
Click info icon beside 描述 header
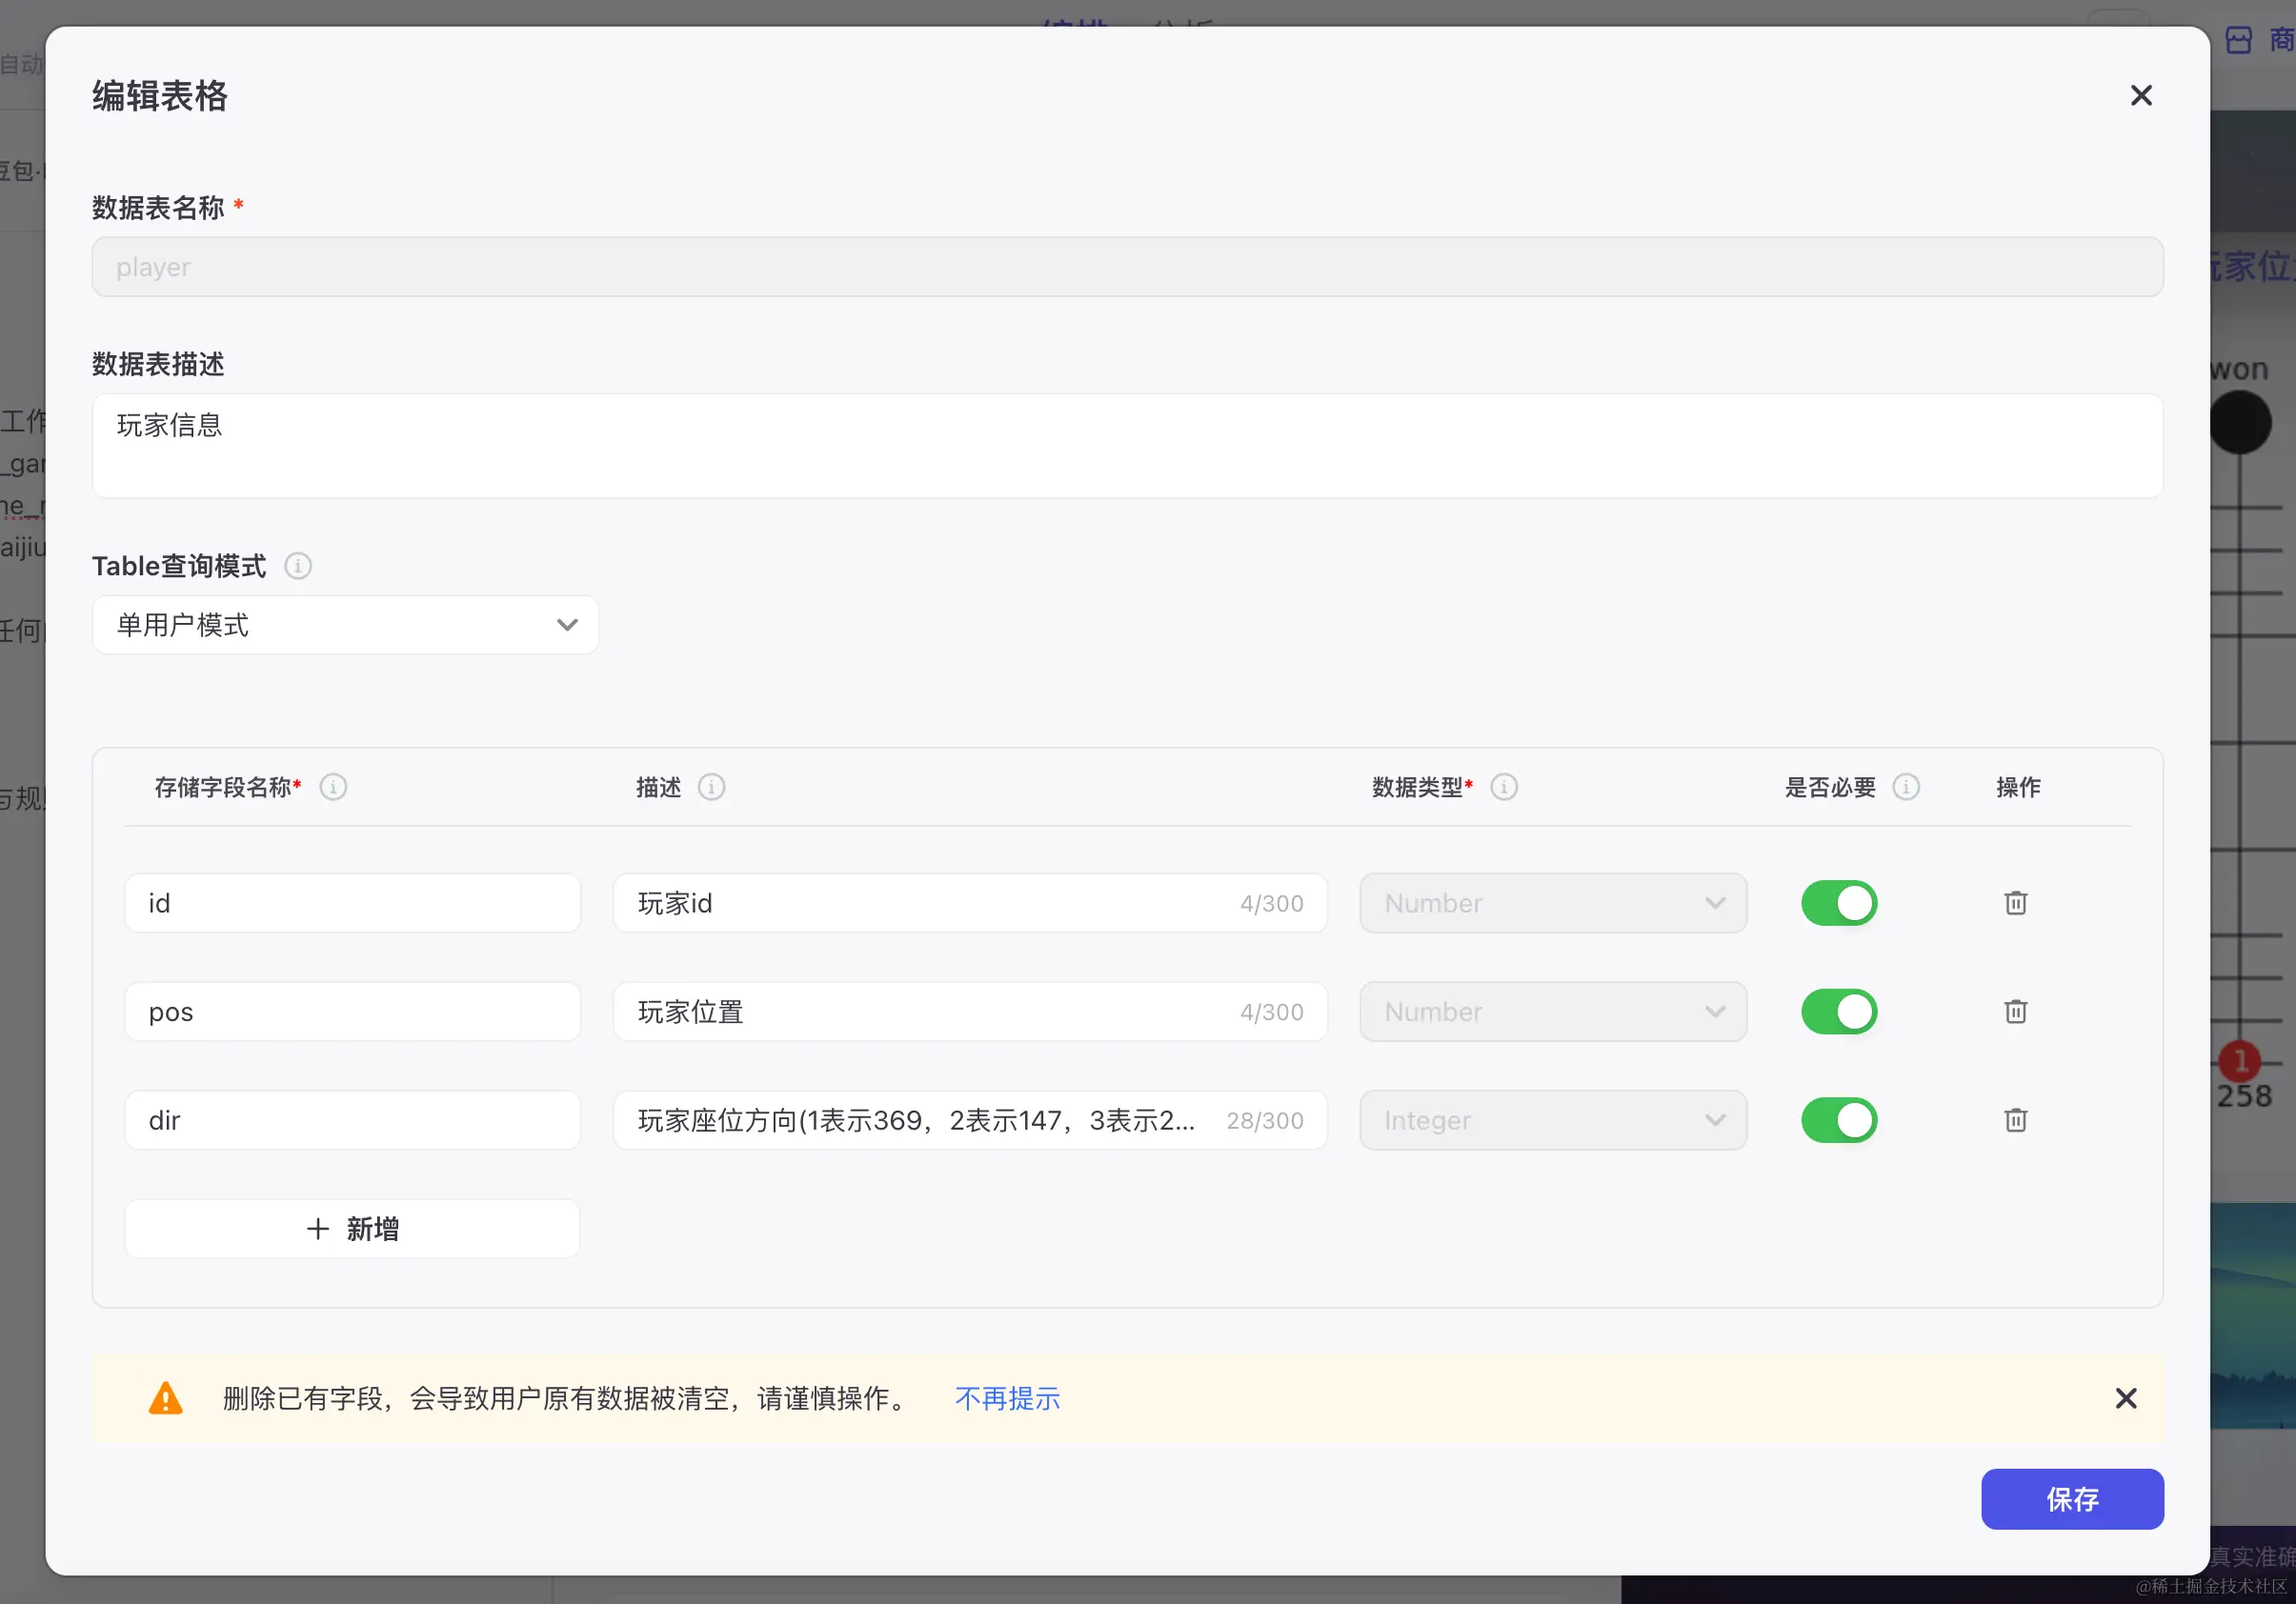[x=711, y=787]
